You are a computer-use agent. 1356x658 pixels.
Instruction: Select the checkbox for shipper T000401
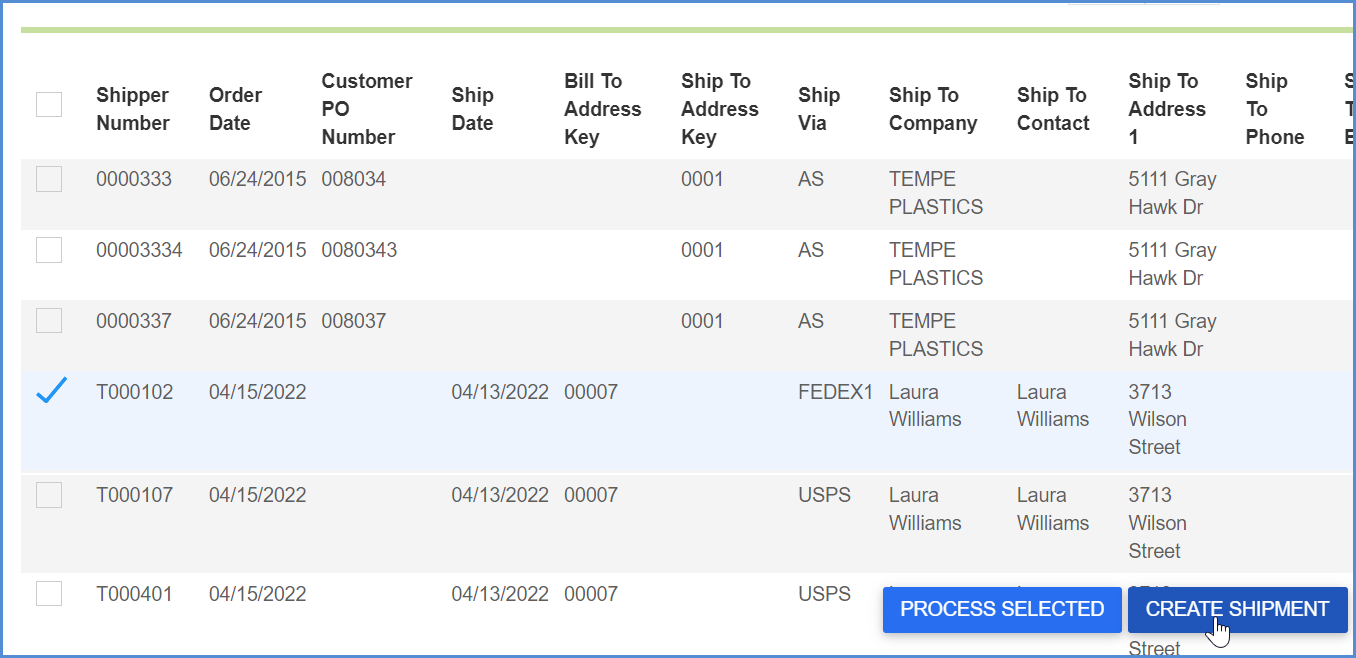(x=49, y=593)
